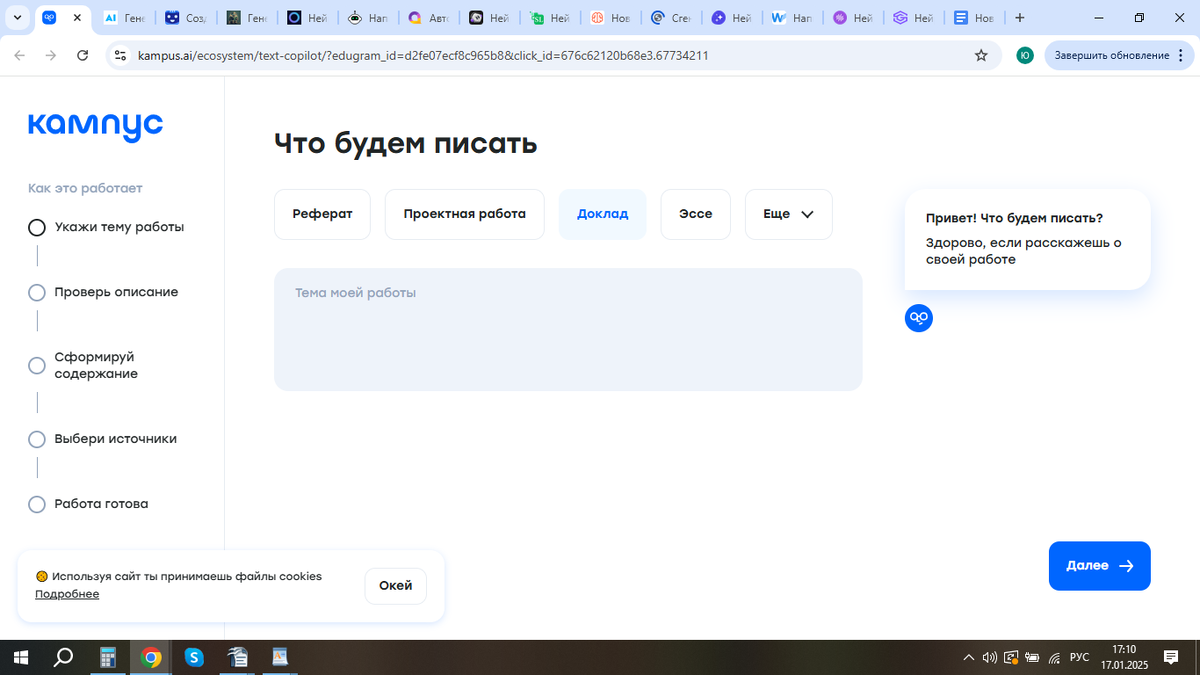Switch to the AI Гене tab
1200x675 pixels.
(x=126, y=18)
